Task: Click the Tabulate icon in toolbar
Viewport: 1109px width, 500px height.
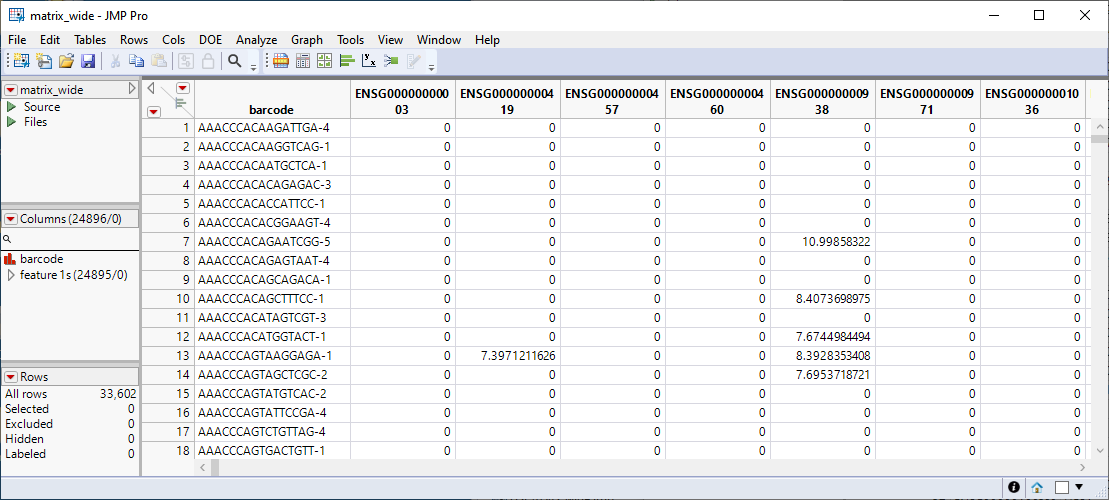Action: coord(303,61)
